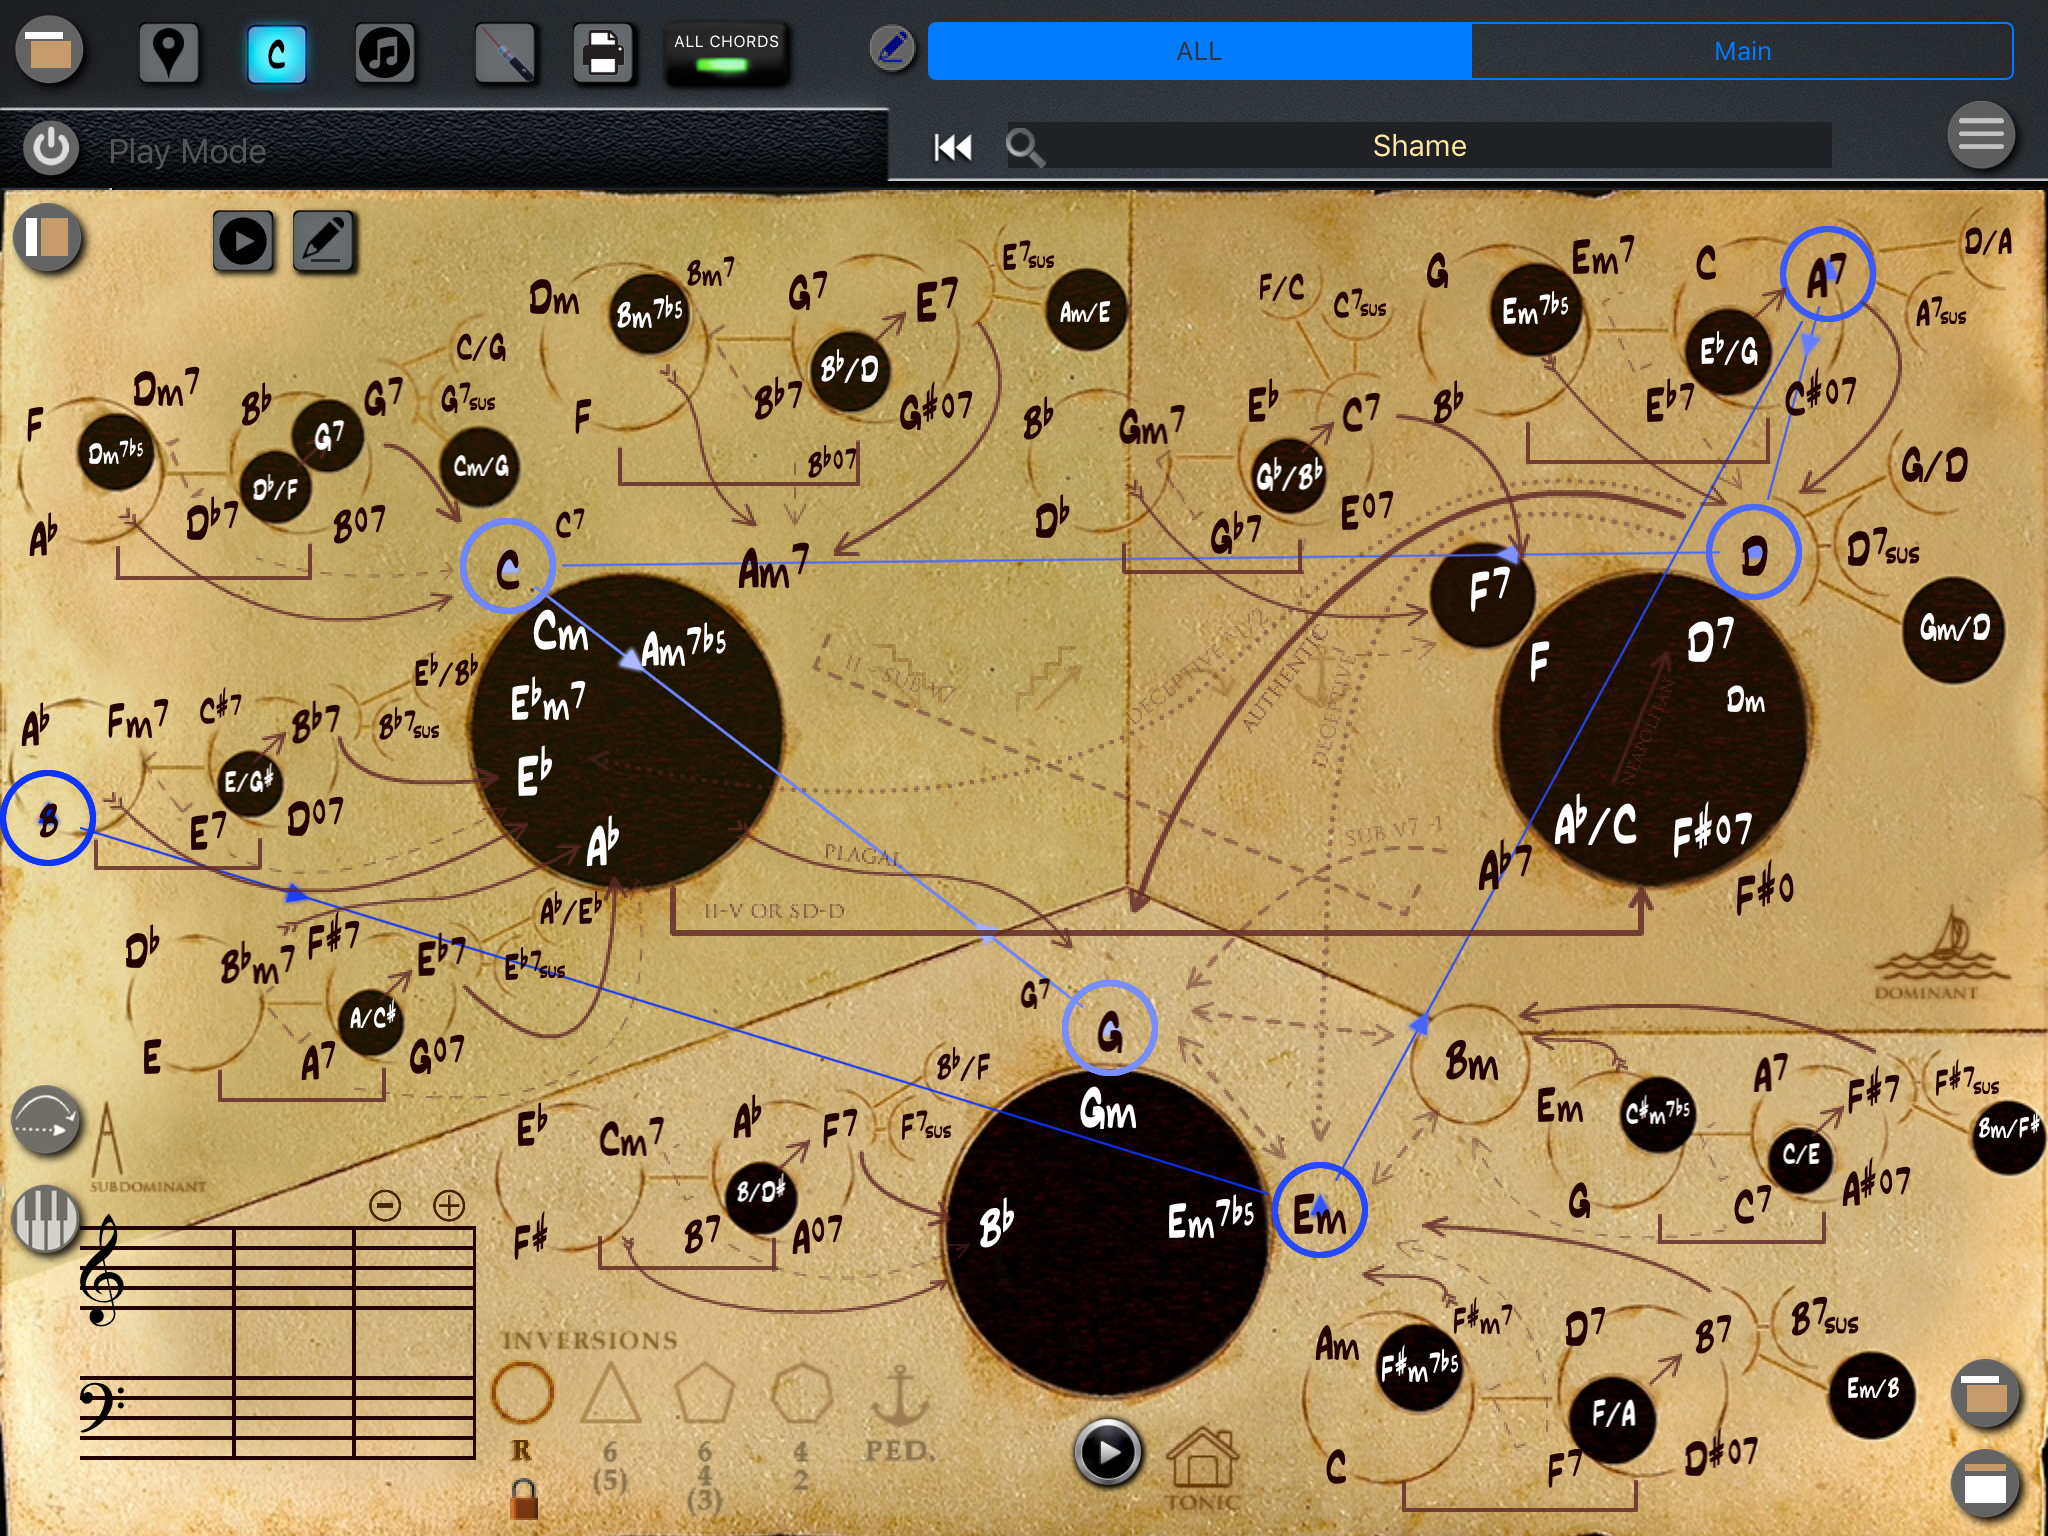The width and height of the screenshot is (2048, 1536).
Task: Click the map pin icon in toolbar
Action: pos(168,52)
